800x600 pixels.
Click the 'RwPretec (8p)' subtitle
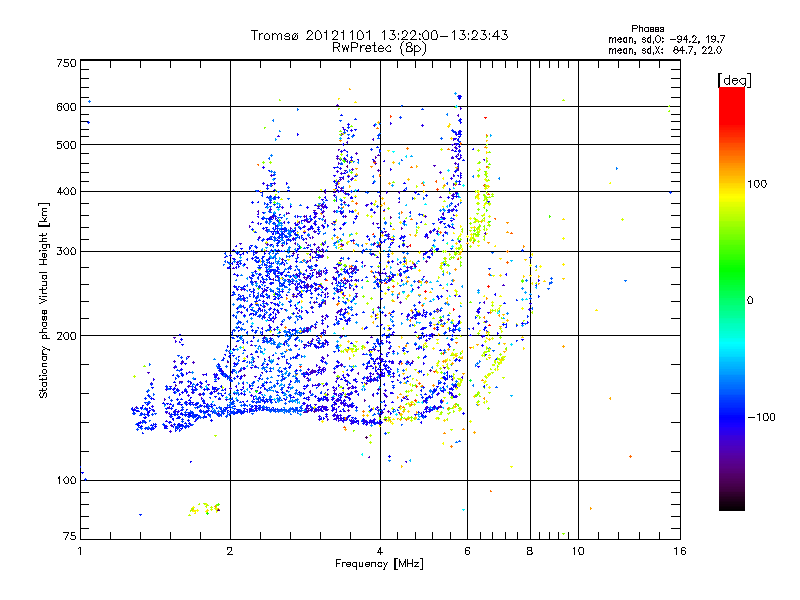coord(379,48)
